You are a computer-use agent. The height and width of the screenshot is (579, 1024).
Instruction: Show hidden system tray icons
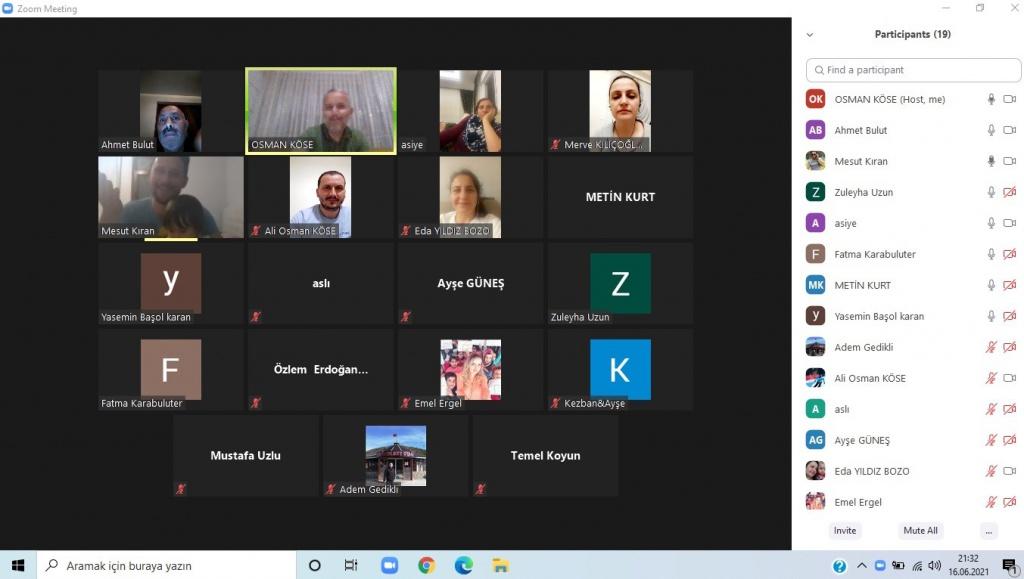pos(862,565)
